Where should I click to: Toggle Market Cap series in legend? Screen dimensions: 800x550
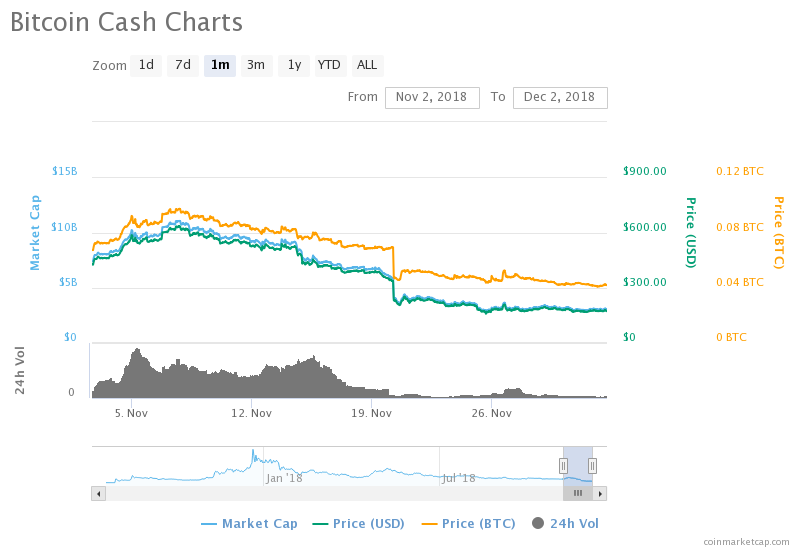(249, 523)
